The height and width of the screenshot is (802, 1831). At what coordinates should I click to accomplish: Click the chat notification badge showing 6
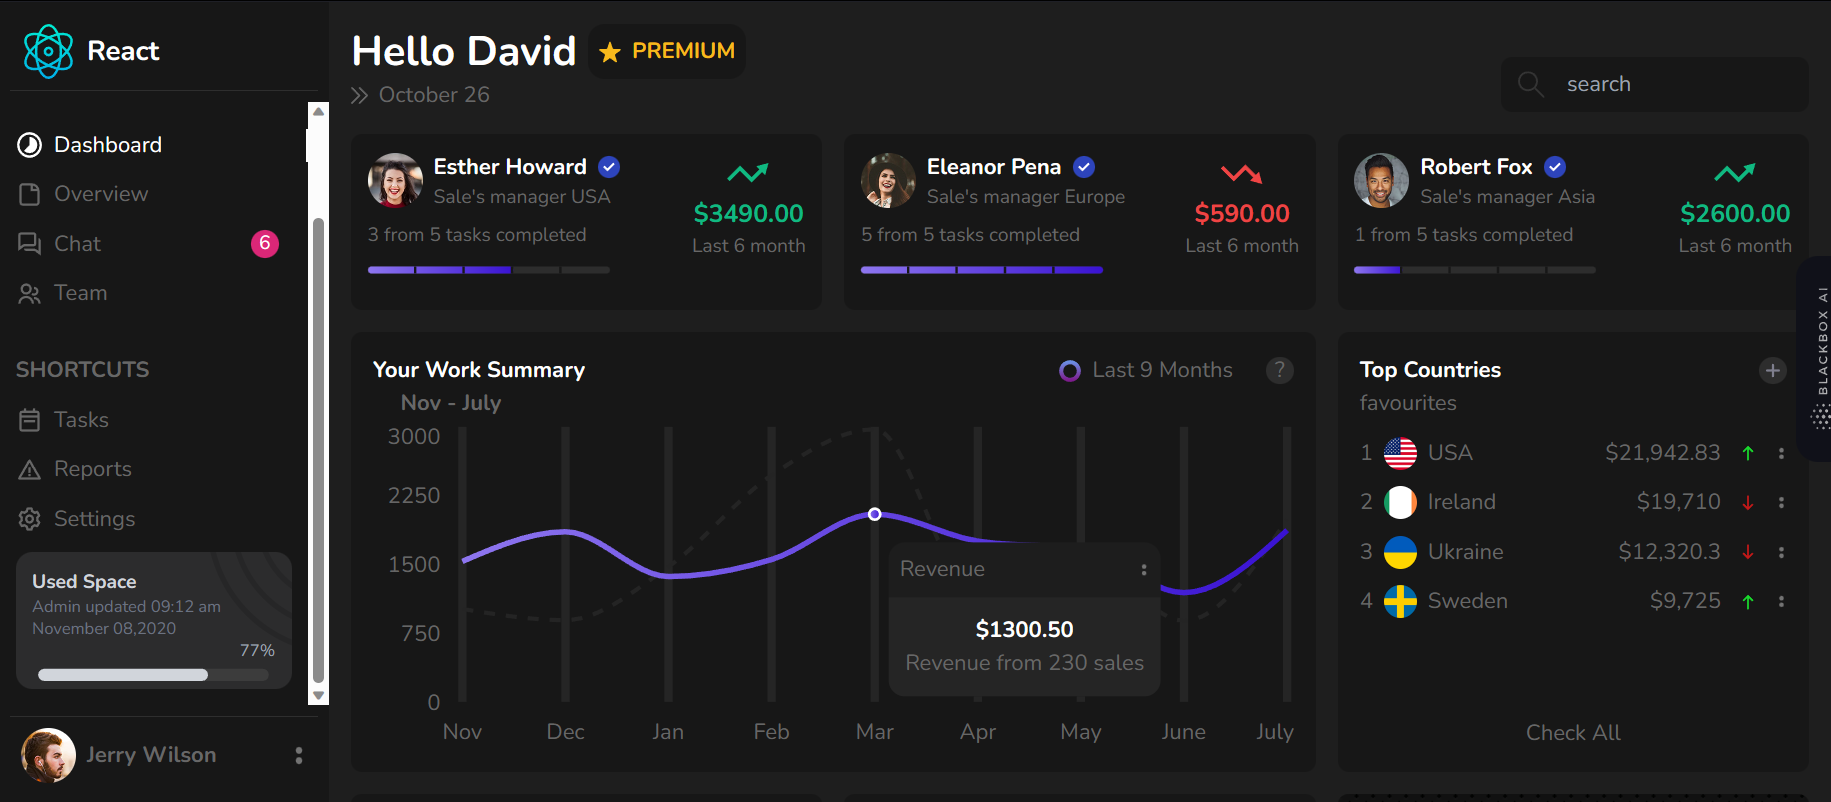click(x=264, y=243)
